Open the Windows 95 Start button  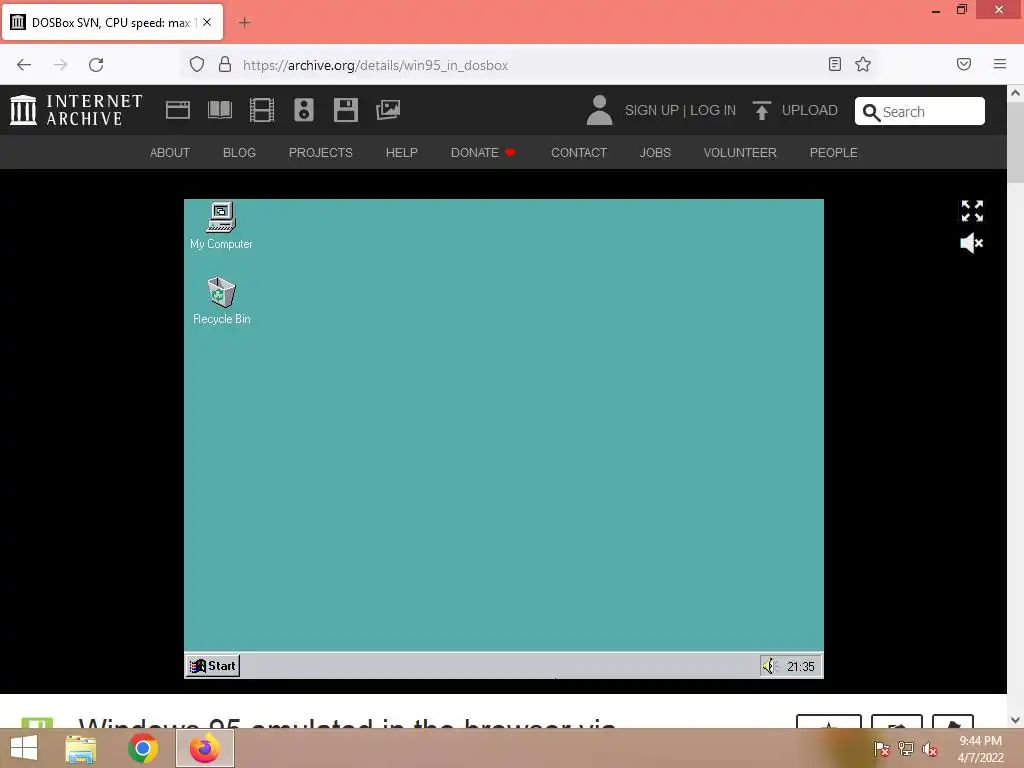(213, 665)
